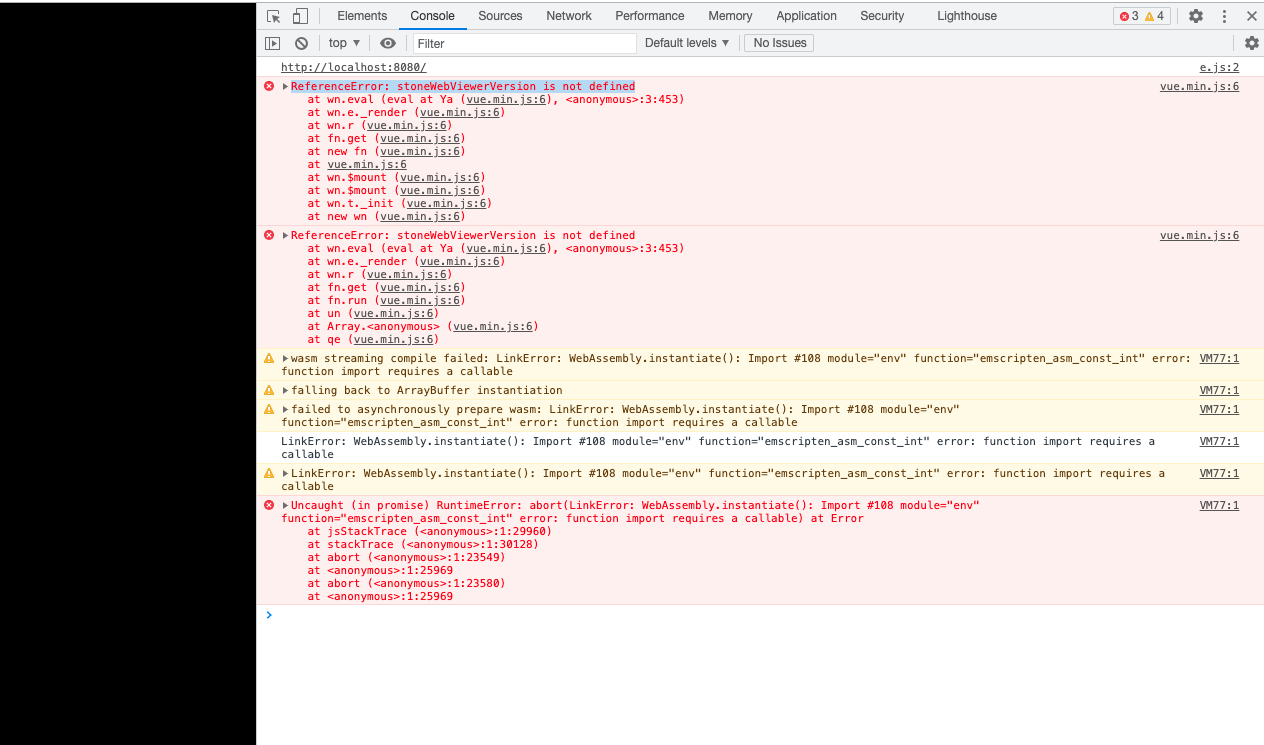Click the Filter input field
This screenshot has width=1264, height=745.
pos(524,43)
